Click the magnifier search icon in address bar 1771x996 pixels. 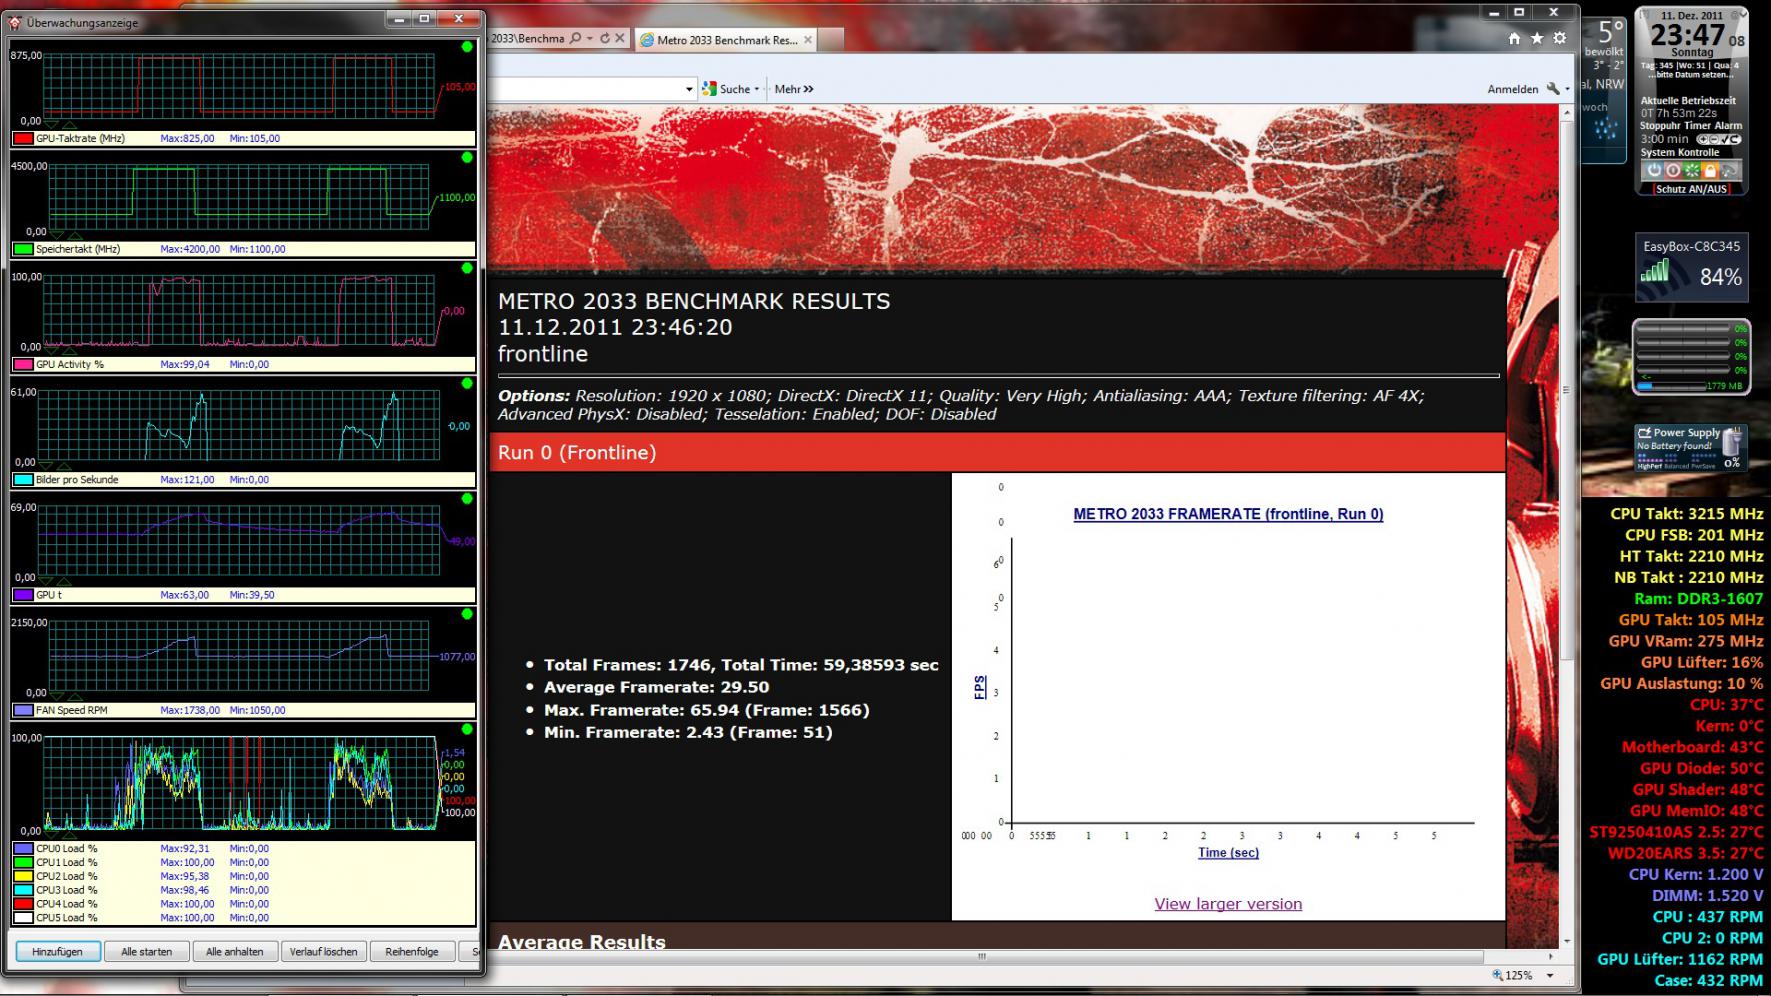coord(575,39)
